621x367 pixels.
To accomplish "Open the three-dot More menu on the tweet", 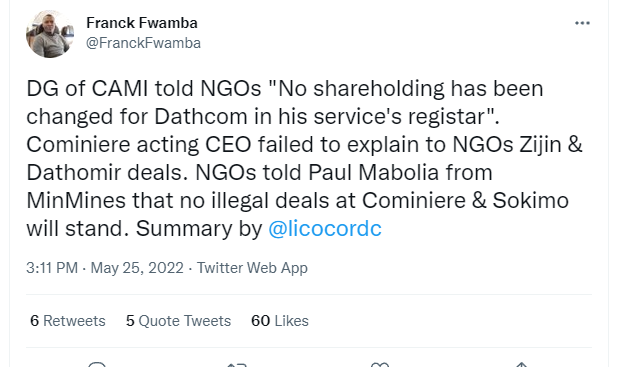I will [x=582, y=23].
